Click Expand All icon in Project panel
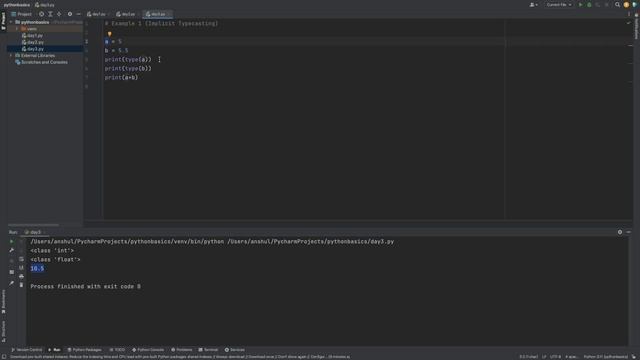The image size is (640, 360). click(50, 14)
